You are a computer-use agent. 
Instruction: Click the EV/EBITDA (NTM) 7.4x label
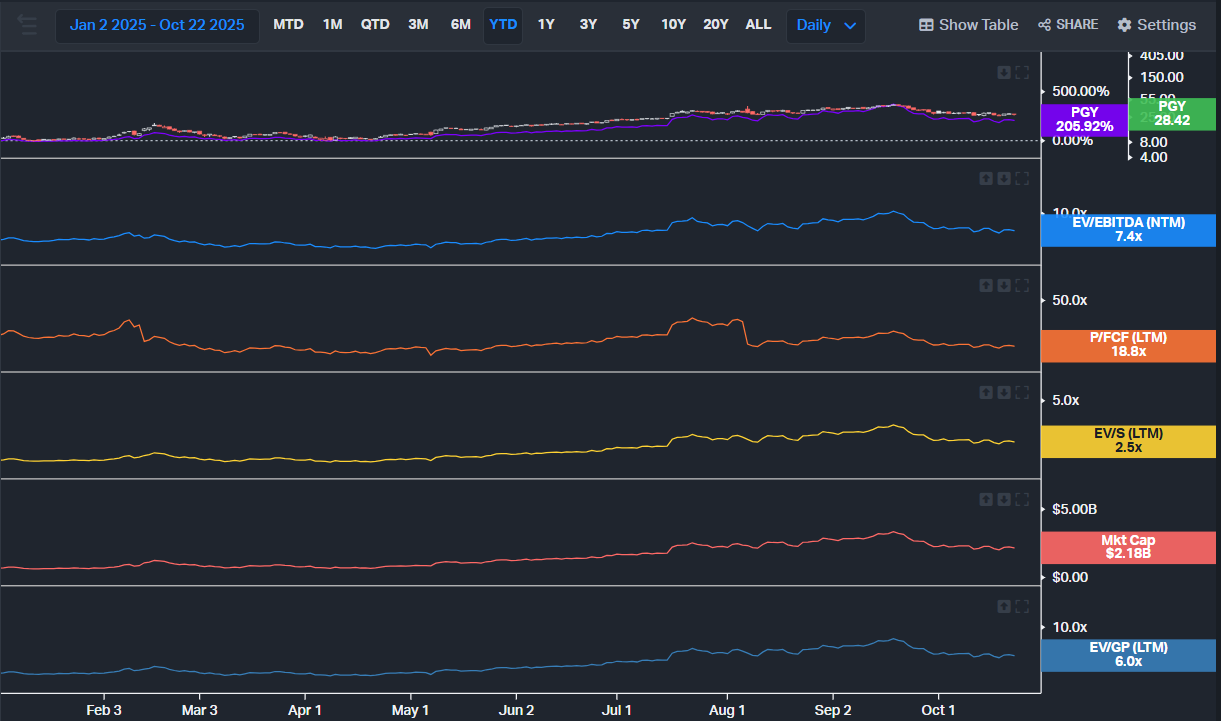(x=1128, y=230)
